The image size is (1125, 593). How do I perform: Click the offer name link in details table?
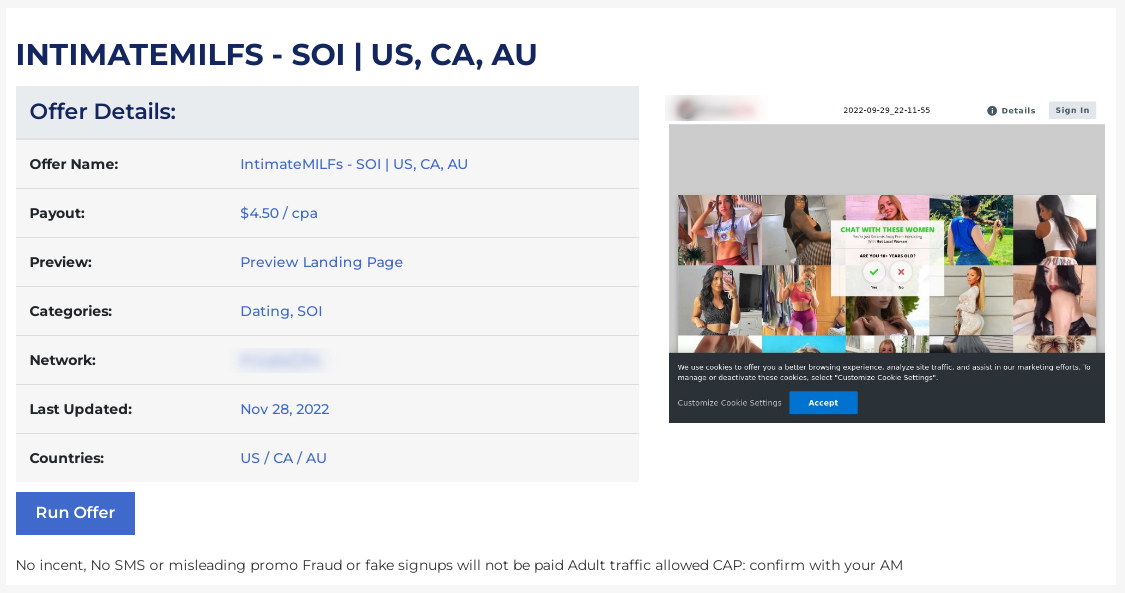tap(354, 164)
